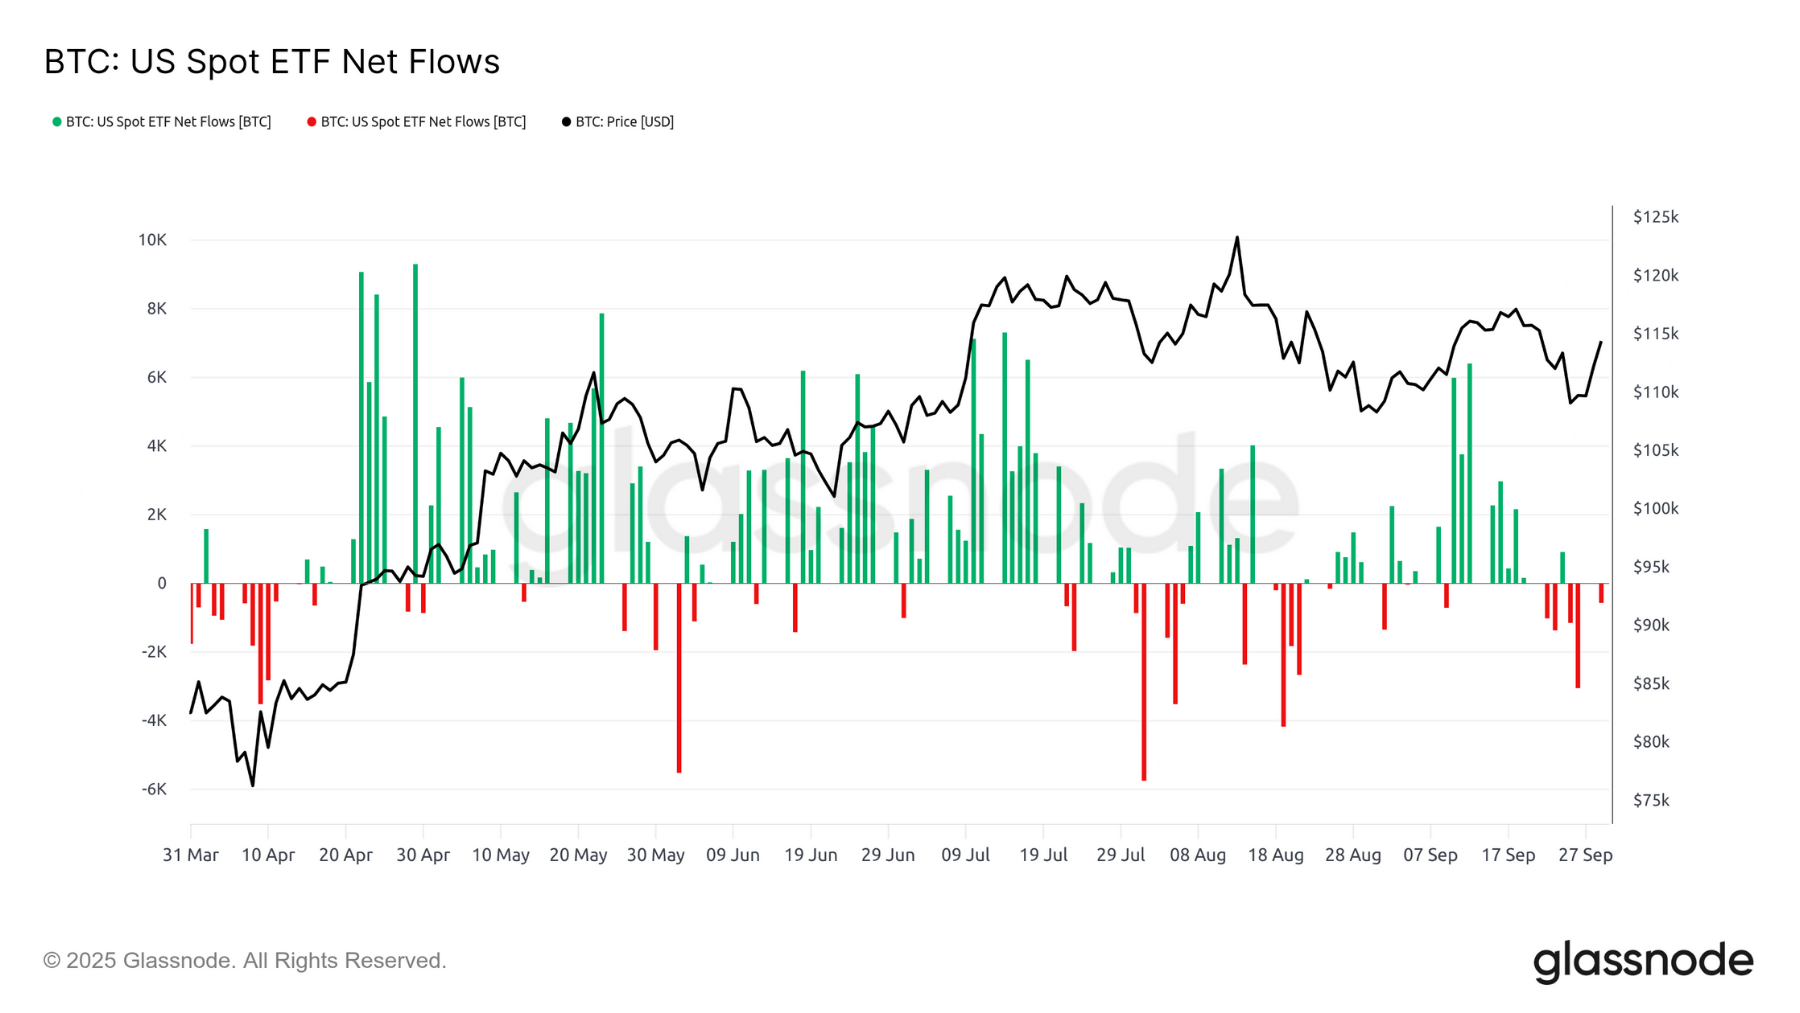This screenshot has height=1013, width=1800.
Task: Click the price line's highest peak in mid-August
Action: pyautogui.click(x=1237, y=238)
